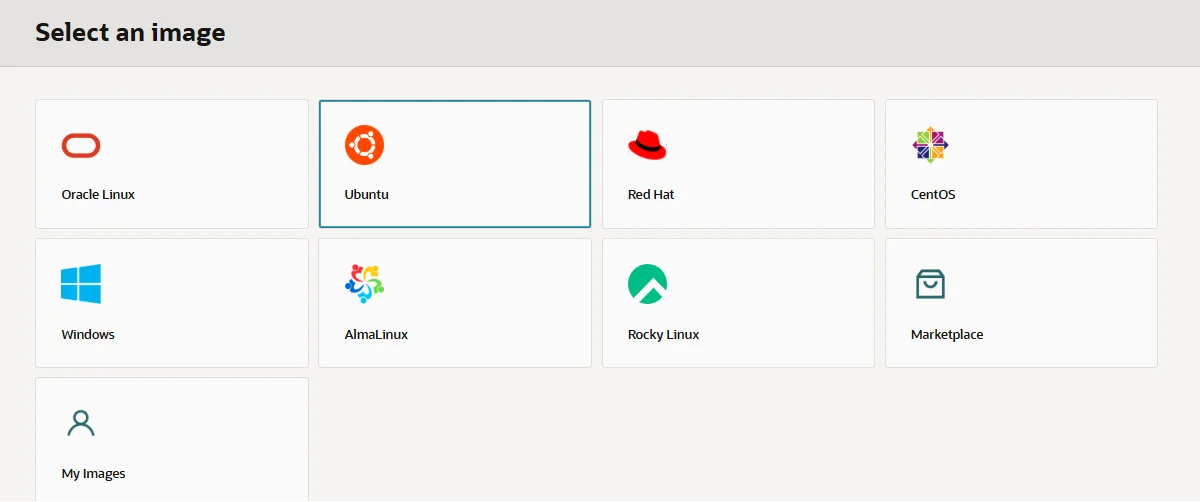
Task: Click the My Images person icon
Action: click(81, 423)
